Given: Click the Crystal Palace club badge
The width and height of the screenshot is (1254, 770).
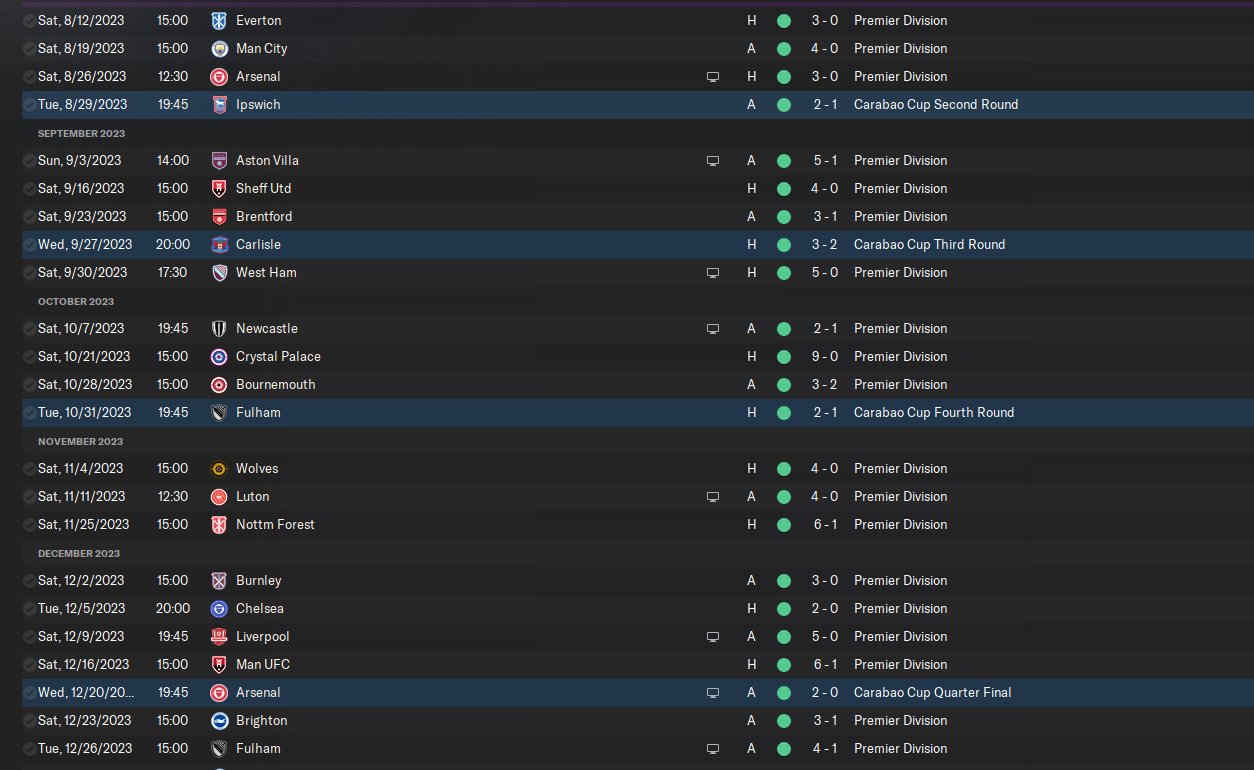Looking at the screenshot, I should tap(219, 356).
